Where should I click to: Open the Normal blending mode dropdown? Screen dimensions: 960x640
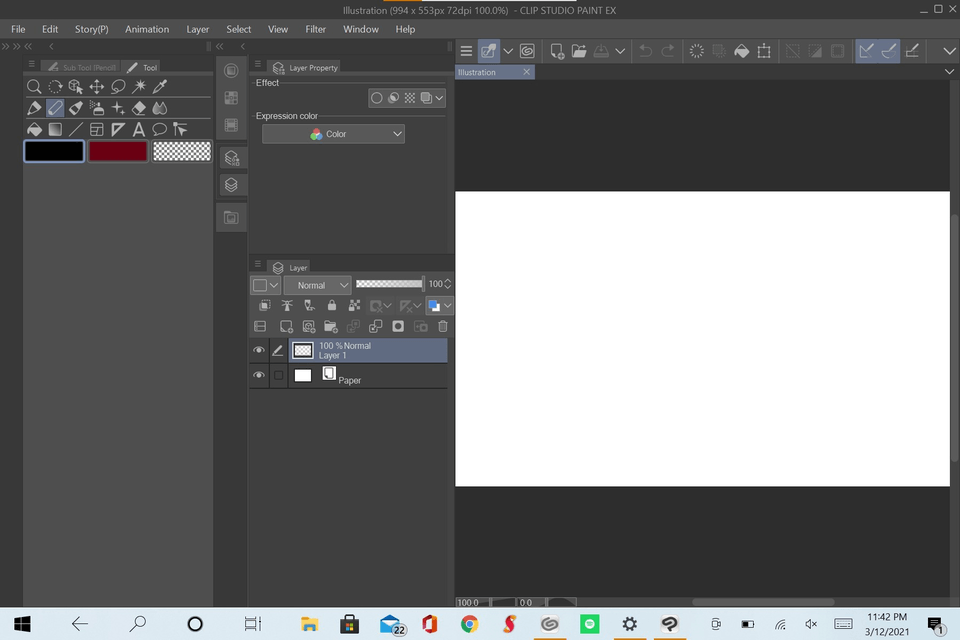317,285
